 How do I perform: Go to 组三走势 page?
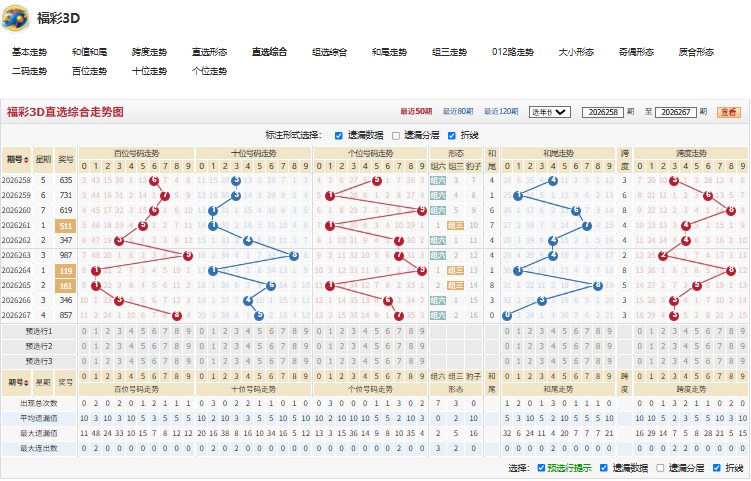pos(449,52)
